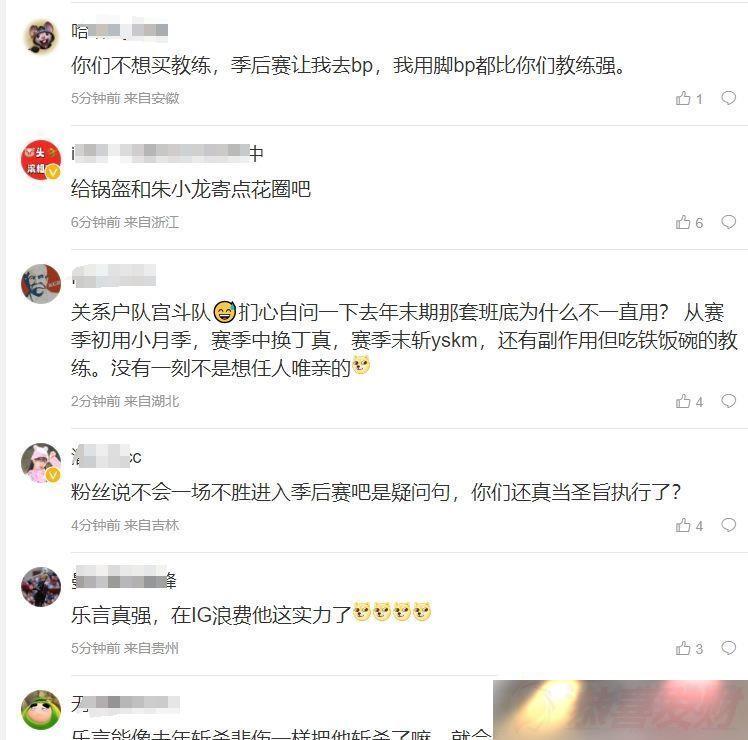The width and height of the screenshot is (748, 740).
Task: Open the red verified avatar profile
Action: [41, 160]
